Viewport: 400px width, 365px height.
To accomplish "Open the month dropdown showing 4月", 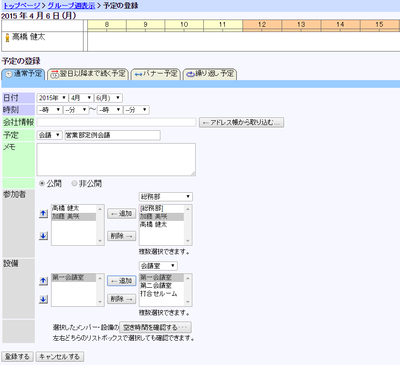I will (81, 98).
